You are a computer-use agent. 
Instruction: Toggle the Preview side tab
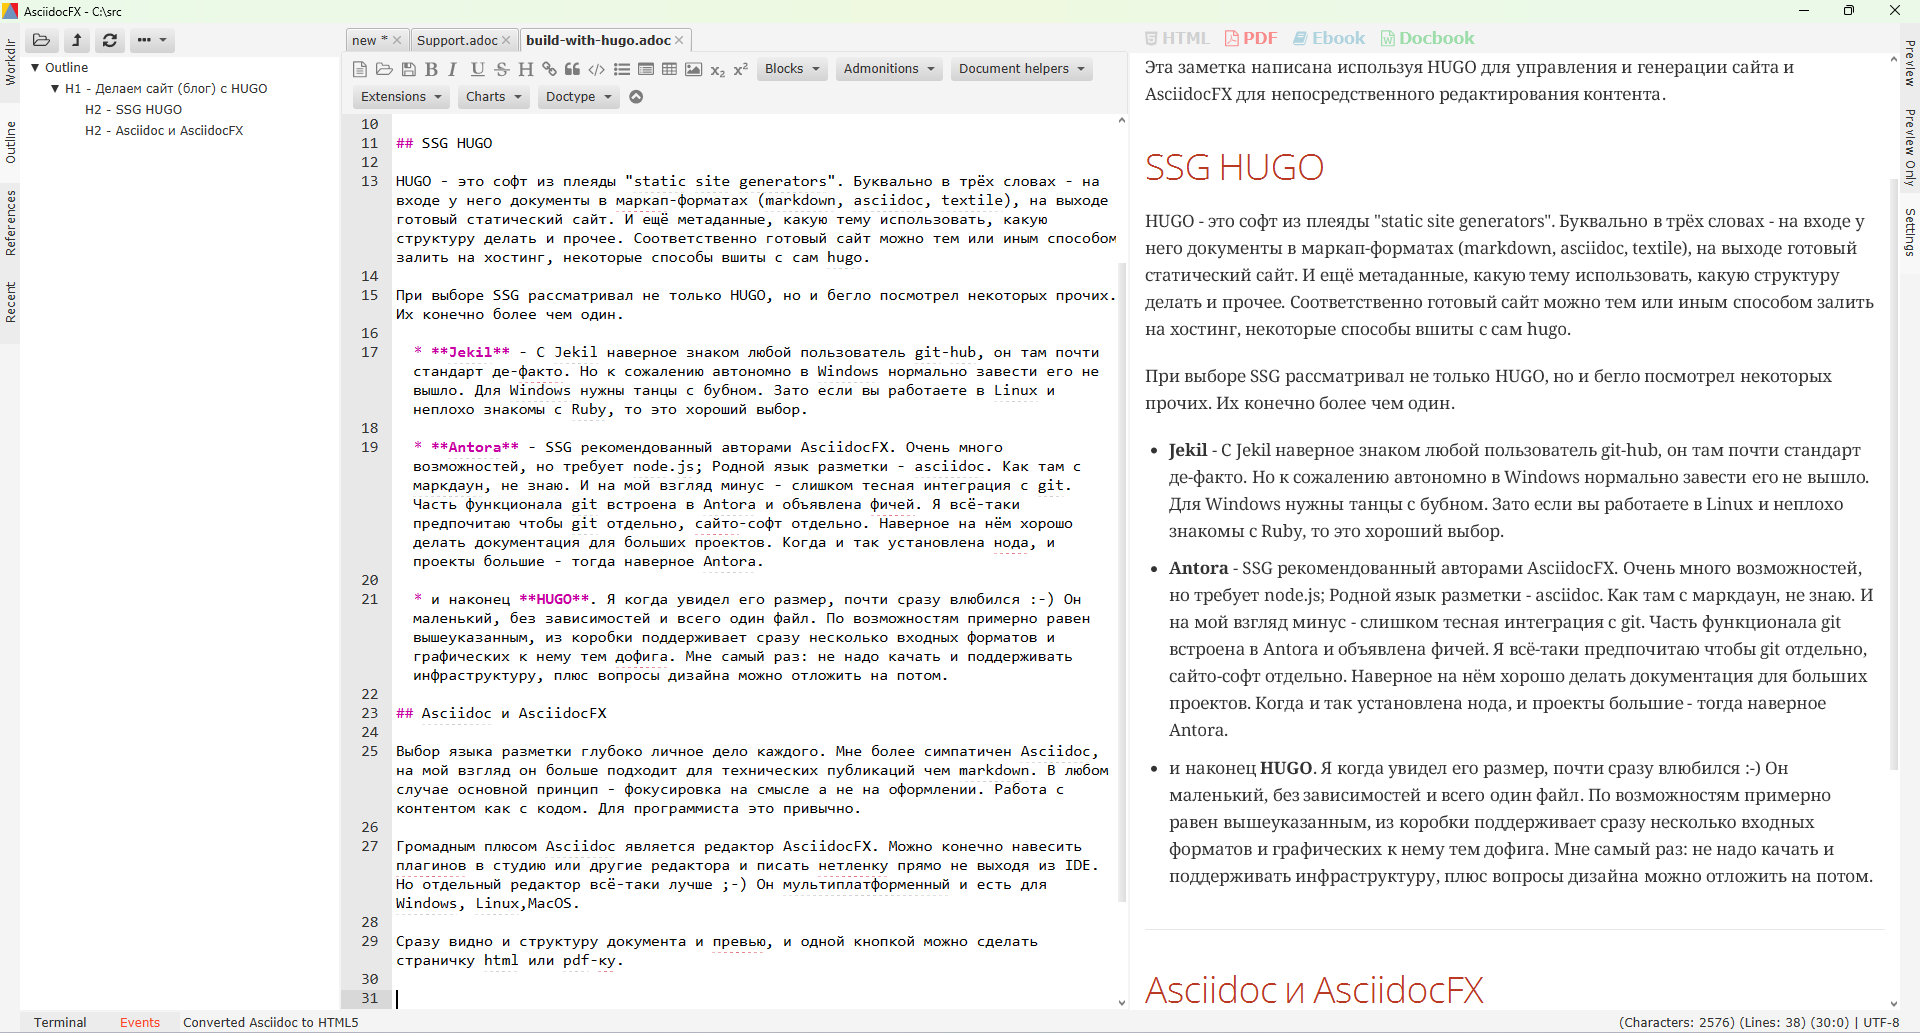click(1910, 63)
